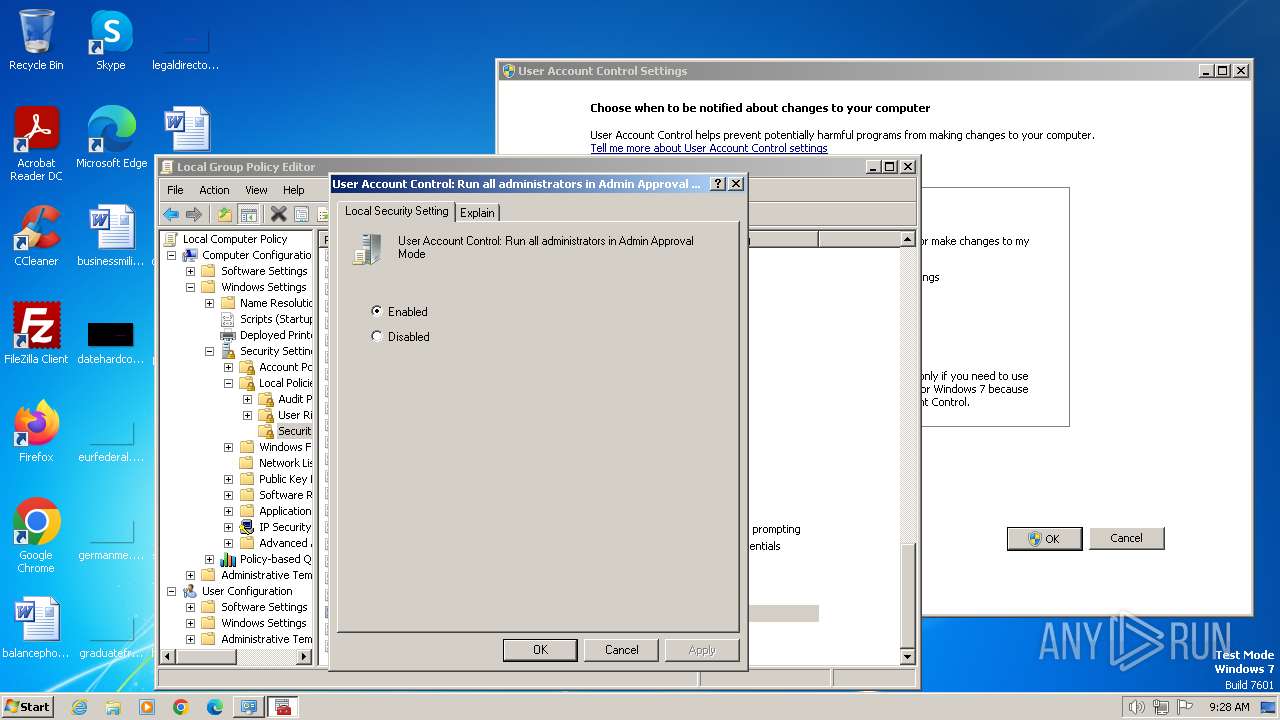Open the Local Security Setting tab
This screenshot has height=720, width=1280.
coord(396,211)
